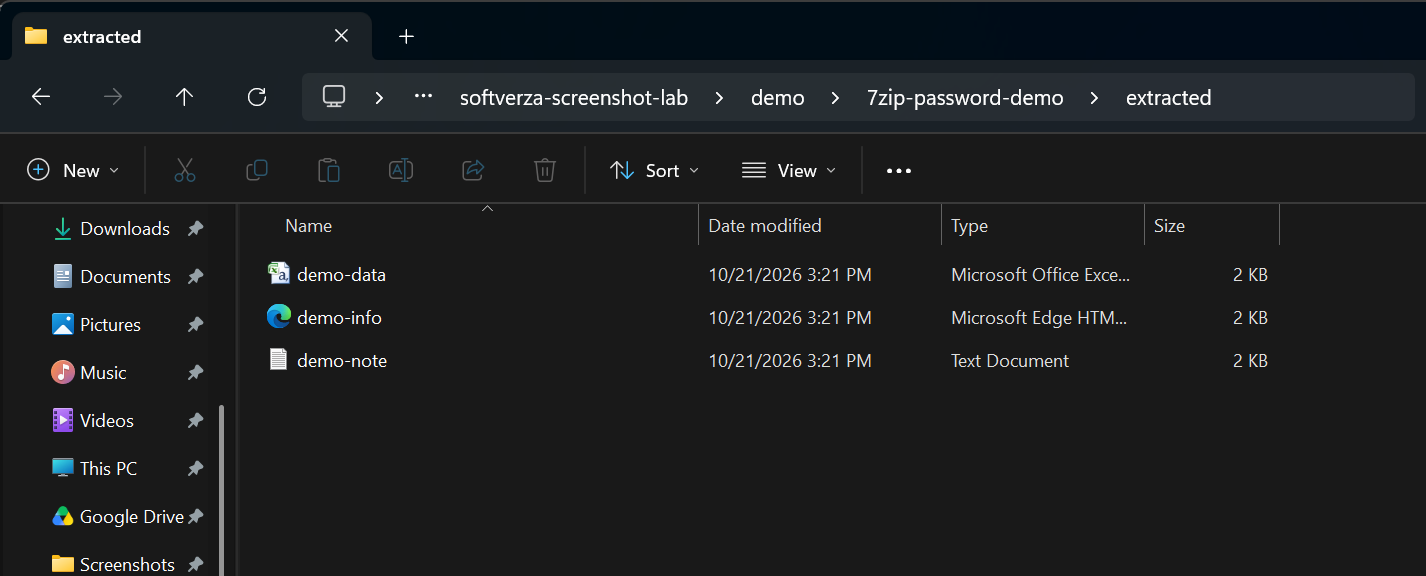This screenshot has height=576, width=1426.
Task: Open the Sort dropdown menu
Action: click(654, 170)
